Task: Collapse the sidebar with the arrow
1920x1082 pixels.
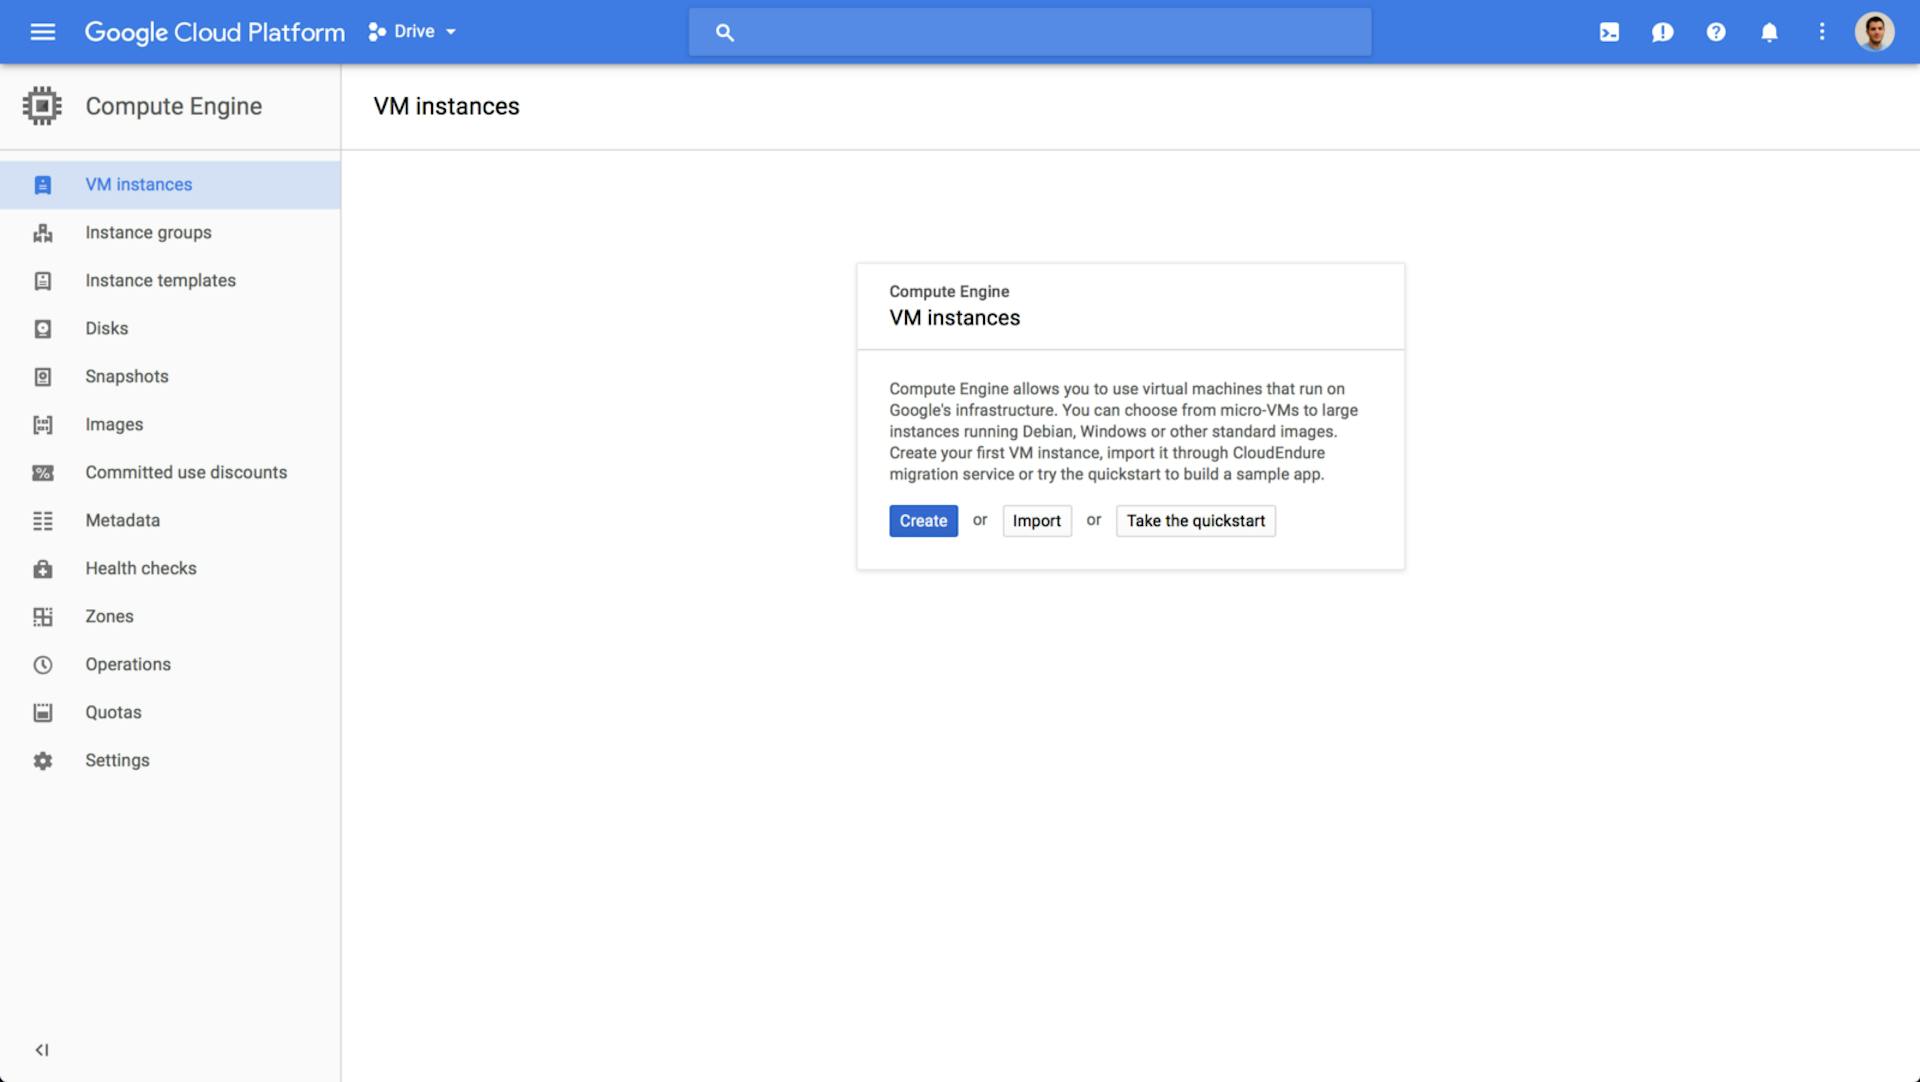Action: click(42, 1050)
